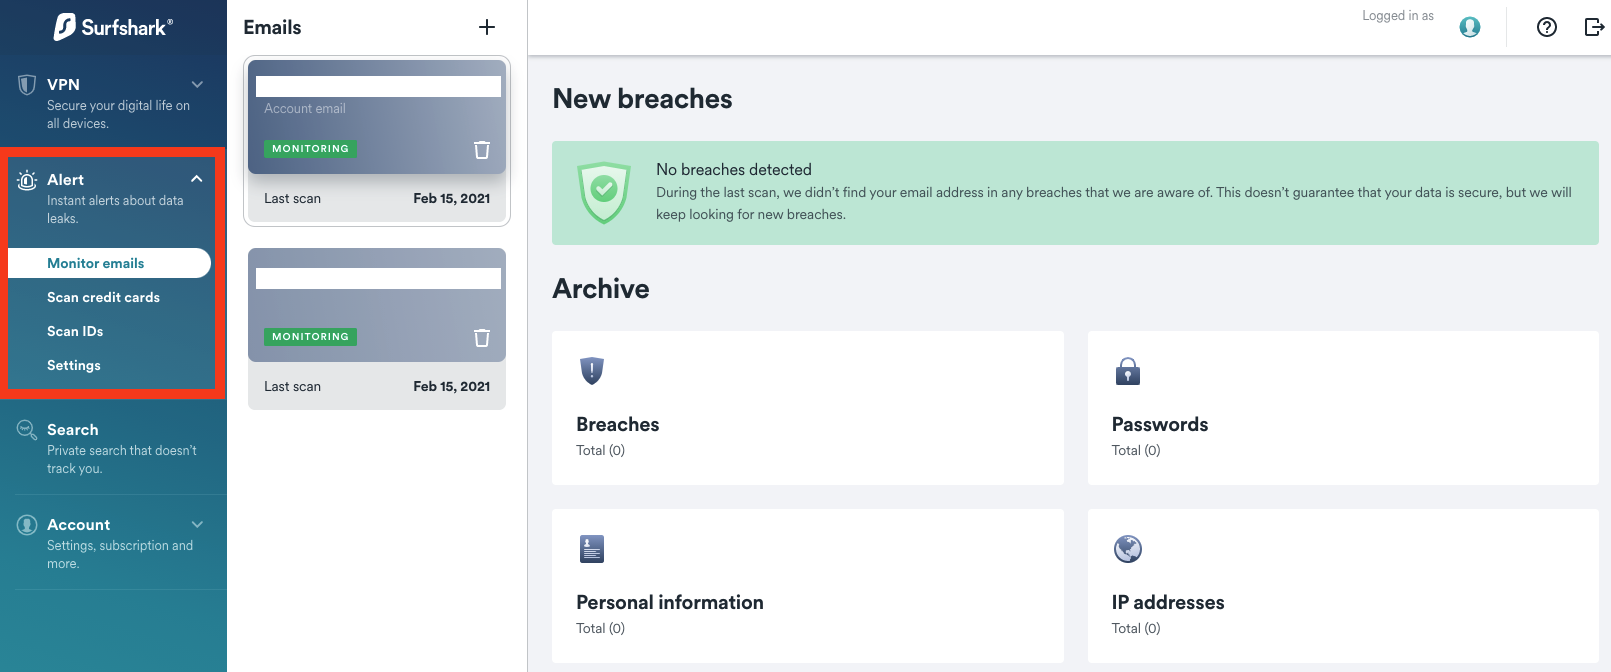Viewport: 1611px width, 672px height.
Task: Open the Passwords archive card title
Action: pos(1160,424)
